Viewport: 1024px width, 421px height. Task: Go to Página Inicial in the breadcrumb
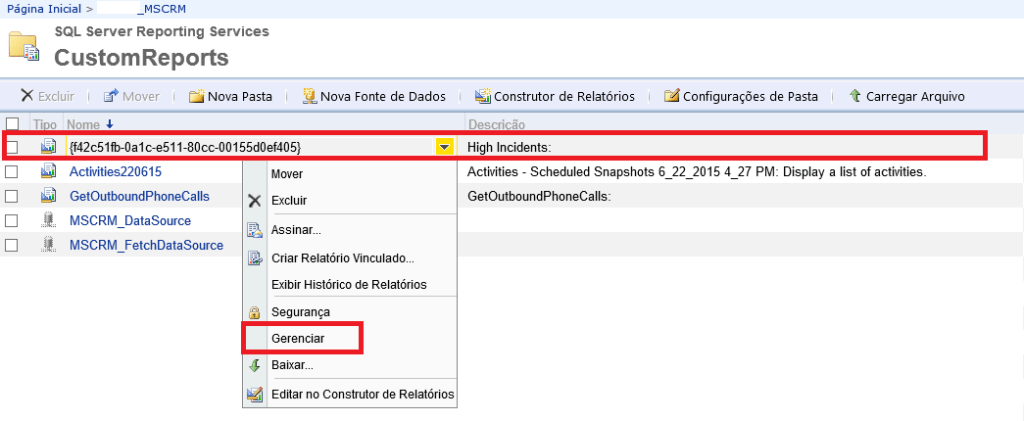[44, 8]
